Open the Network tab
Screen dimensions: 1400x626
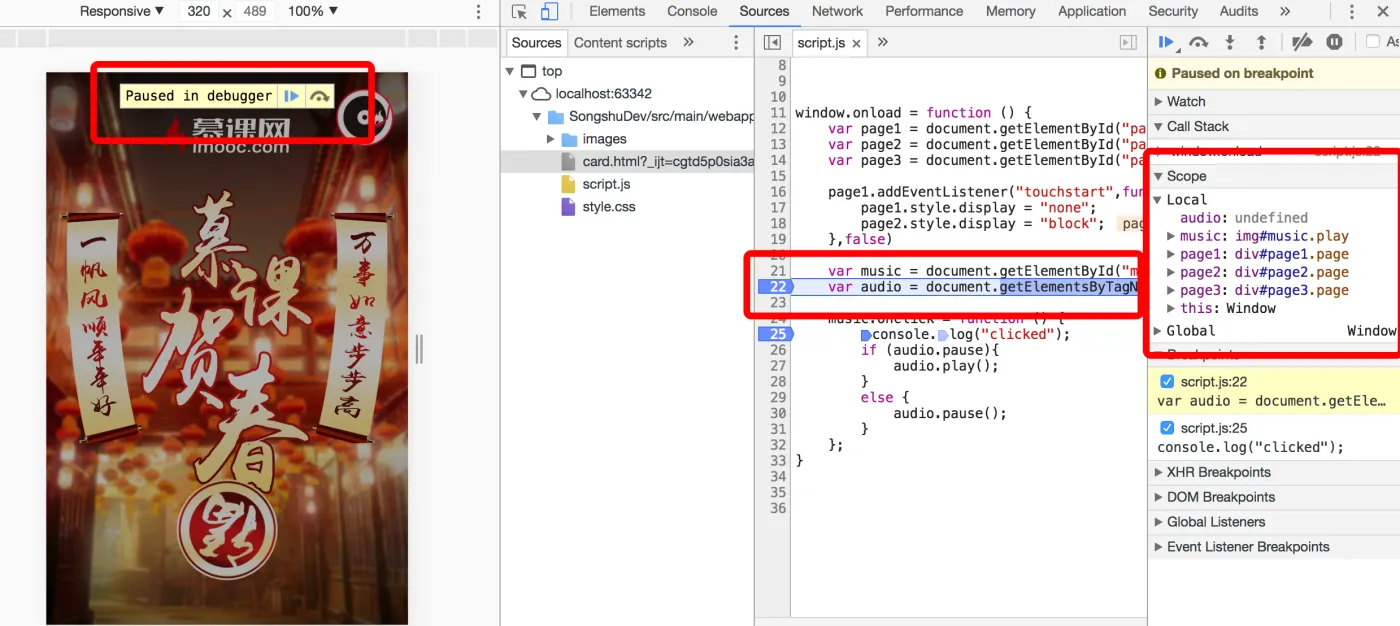[837, 12]
